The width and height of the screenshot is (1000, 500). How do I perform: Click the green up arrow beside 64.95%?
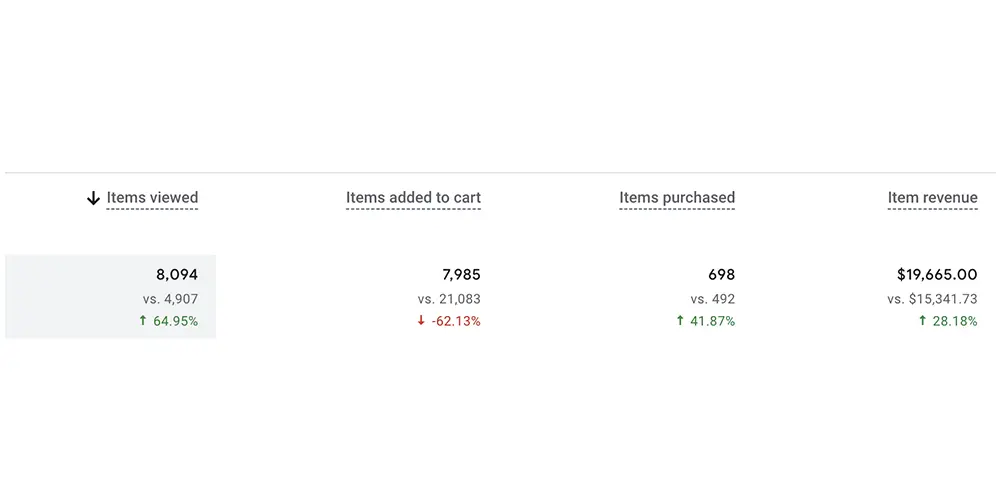[x=143, y=321]
